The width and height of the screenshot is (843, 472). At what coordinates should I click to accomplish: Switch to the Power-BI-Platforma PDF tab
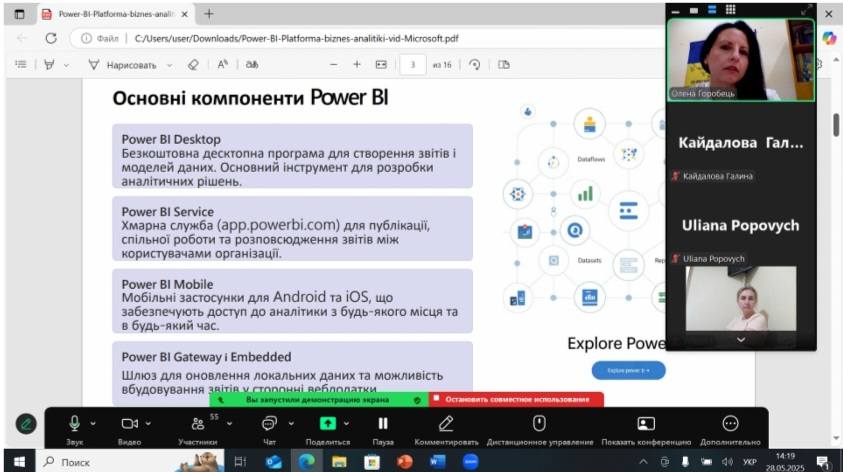(x=112, y=14)
